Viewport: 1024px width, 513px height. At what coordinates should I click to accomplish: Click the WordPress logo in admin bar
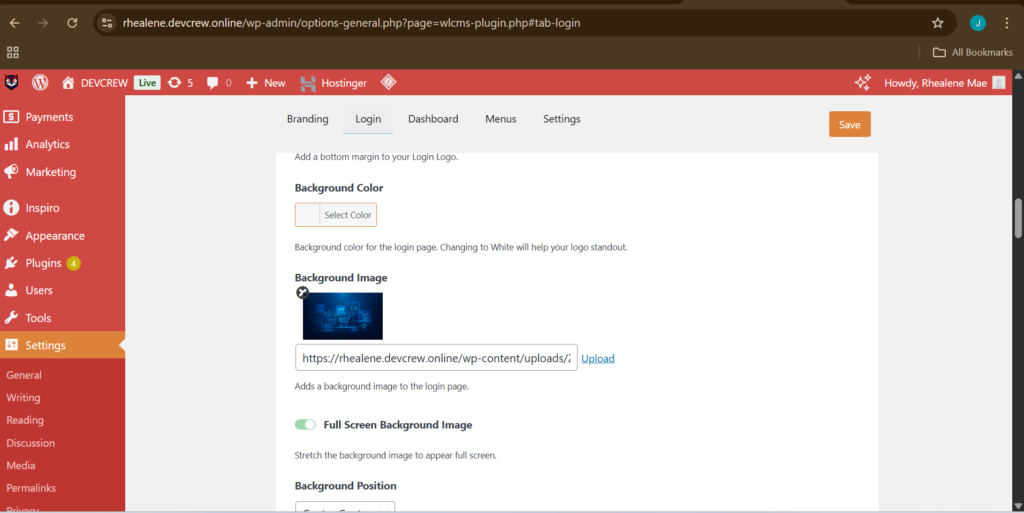coord(40,83)
